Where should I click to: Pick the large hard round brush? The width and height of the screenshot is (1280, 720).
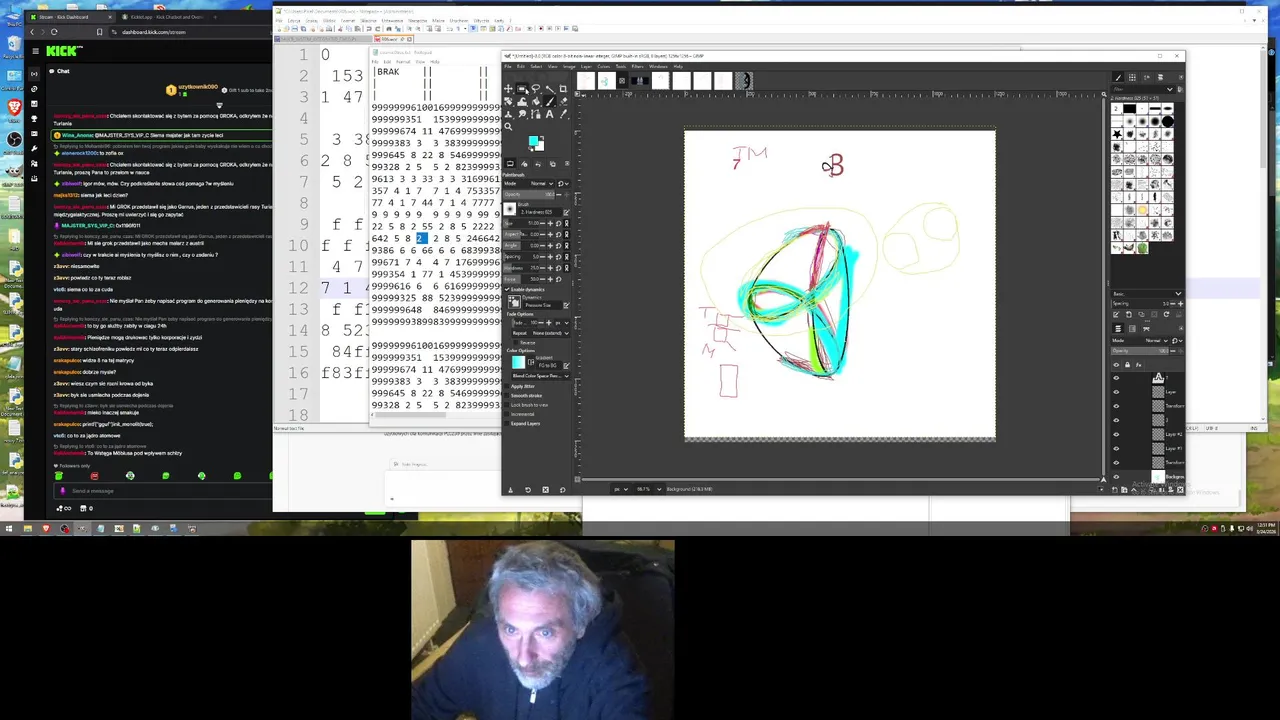point(1168,122)
